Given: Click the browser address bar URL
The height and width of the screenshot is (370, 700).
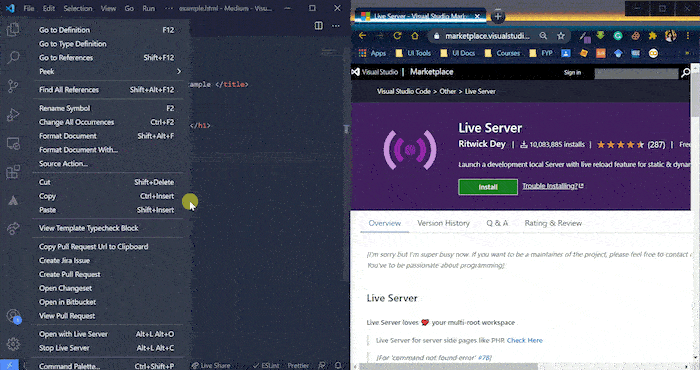Looking at the screenshot, I should 487,36.
